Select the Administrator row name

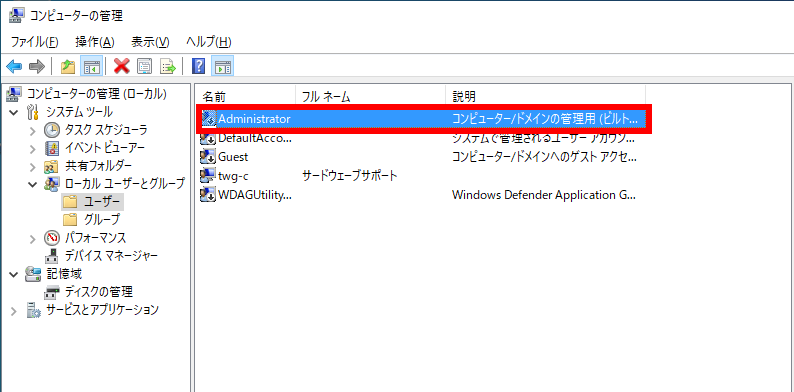(x=254, y=119)
